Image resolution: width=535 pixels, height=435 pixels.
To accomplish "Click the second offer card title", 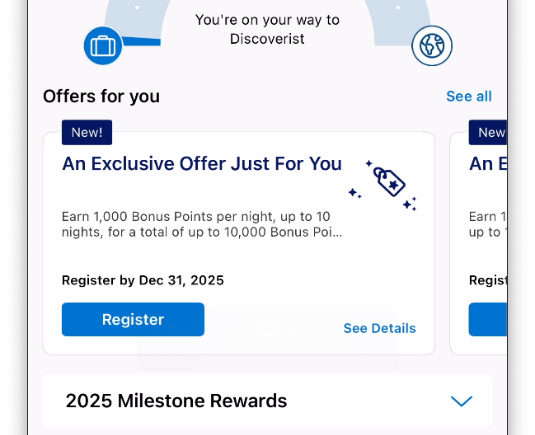I will [x=488, y=164].
